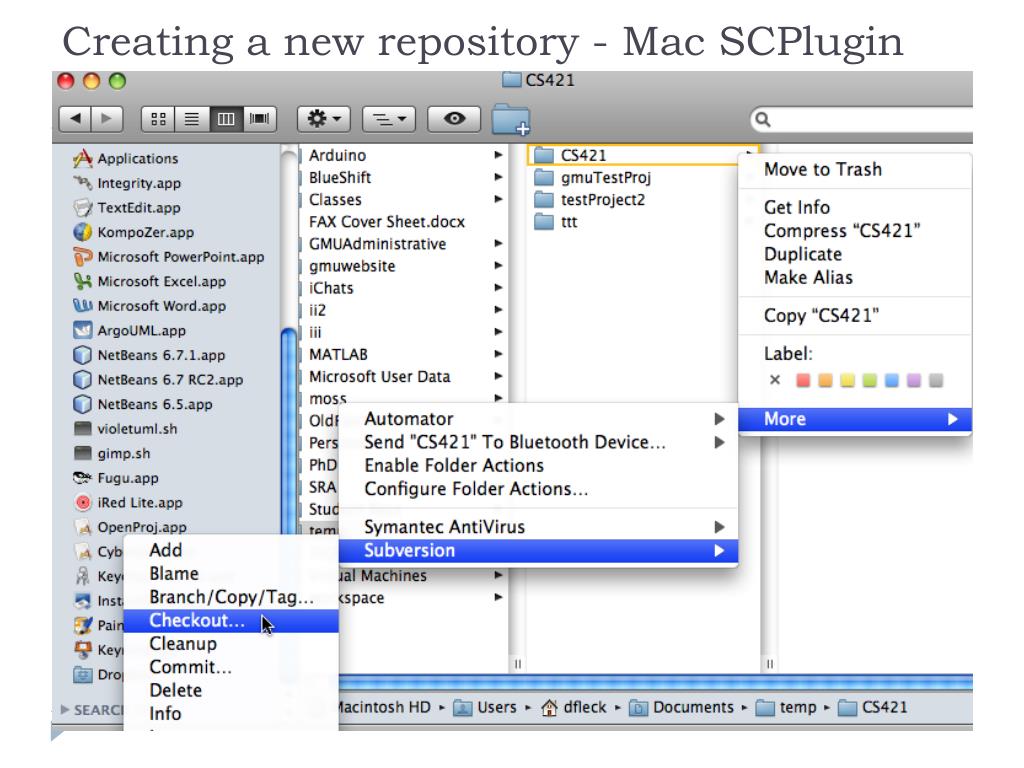Expand the BlueShift folder arrow
1024x768 pixels.
pos(498,178)
